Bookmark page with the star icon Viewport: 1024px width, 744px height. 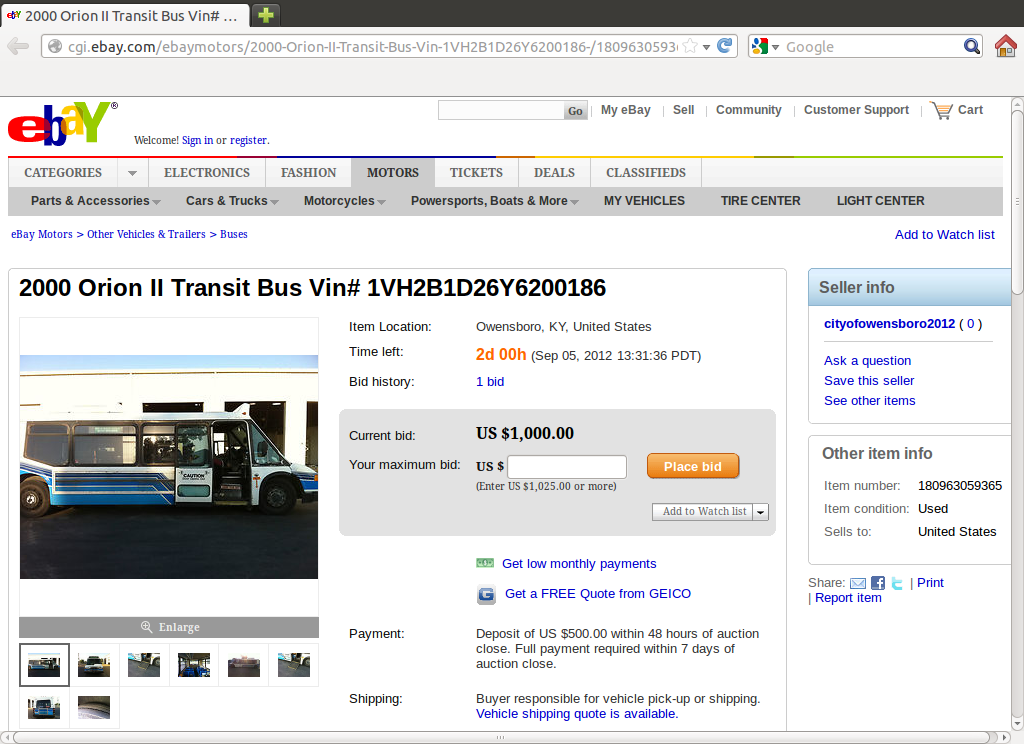(690, 46)
